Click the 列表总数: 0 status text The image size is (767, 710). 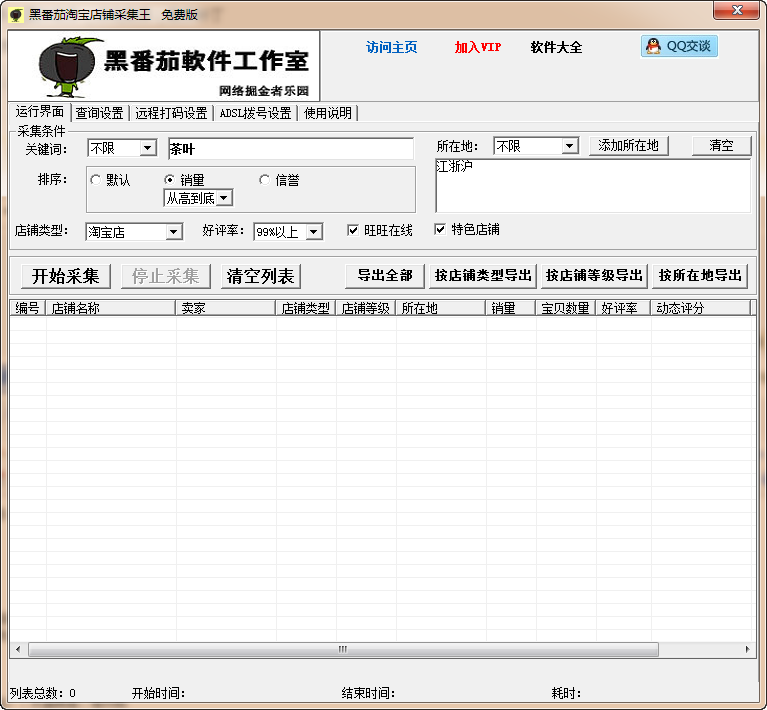pyautogui.click(x=43, y=693)
